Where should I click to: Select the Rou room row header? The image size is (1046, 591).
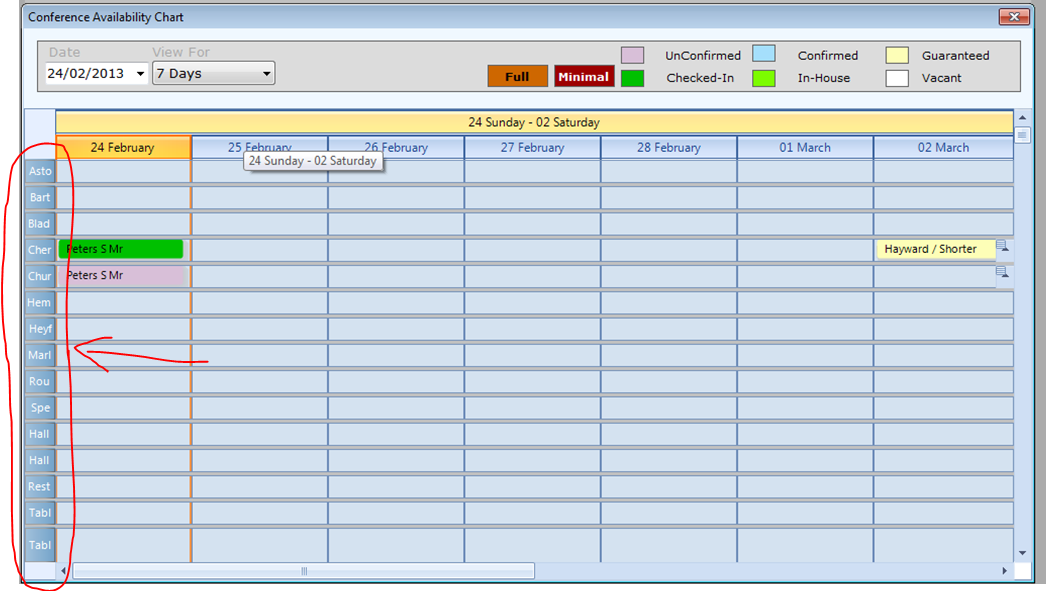click(x=40, y=382)
